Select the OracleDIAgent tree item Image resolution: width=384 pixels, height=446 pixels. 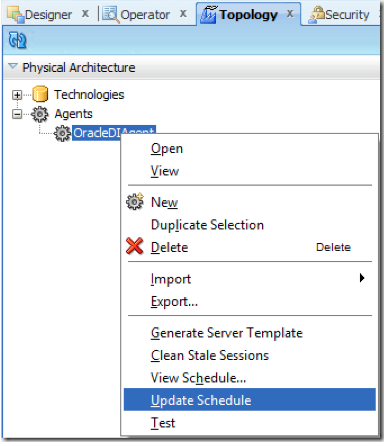pyautogui.click(x=114, y=133)
